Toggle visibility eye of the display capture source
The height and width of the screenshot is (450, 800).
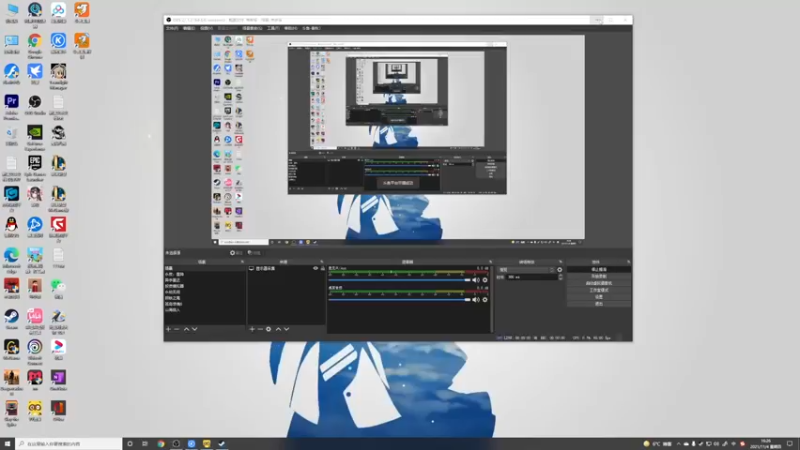point(315,268)
